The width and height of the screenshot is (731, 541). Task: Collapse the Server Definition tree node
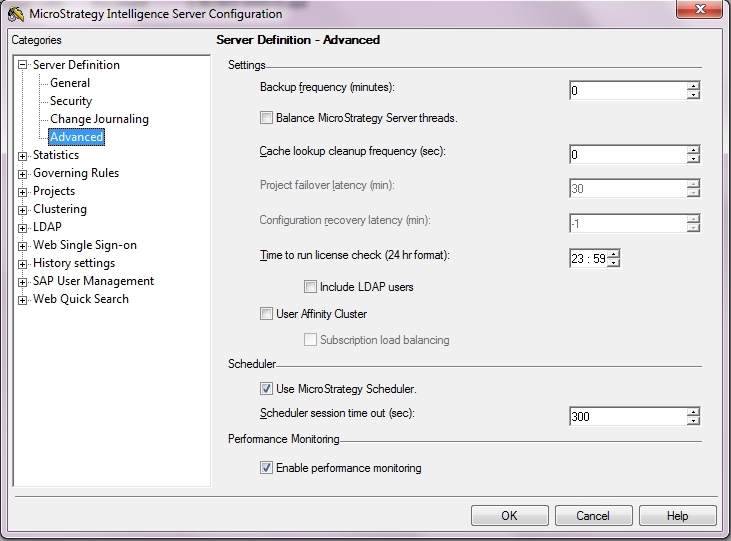[x=23, y=65]
